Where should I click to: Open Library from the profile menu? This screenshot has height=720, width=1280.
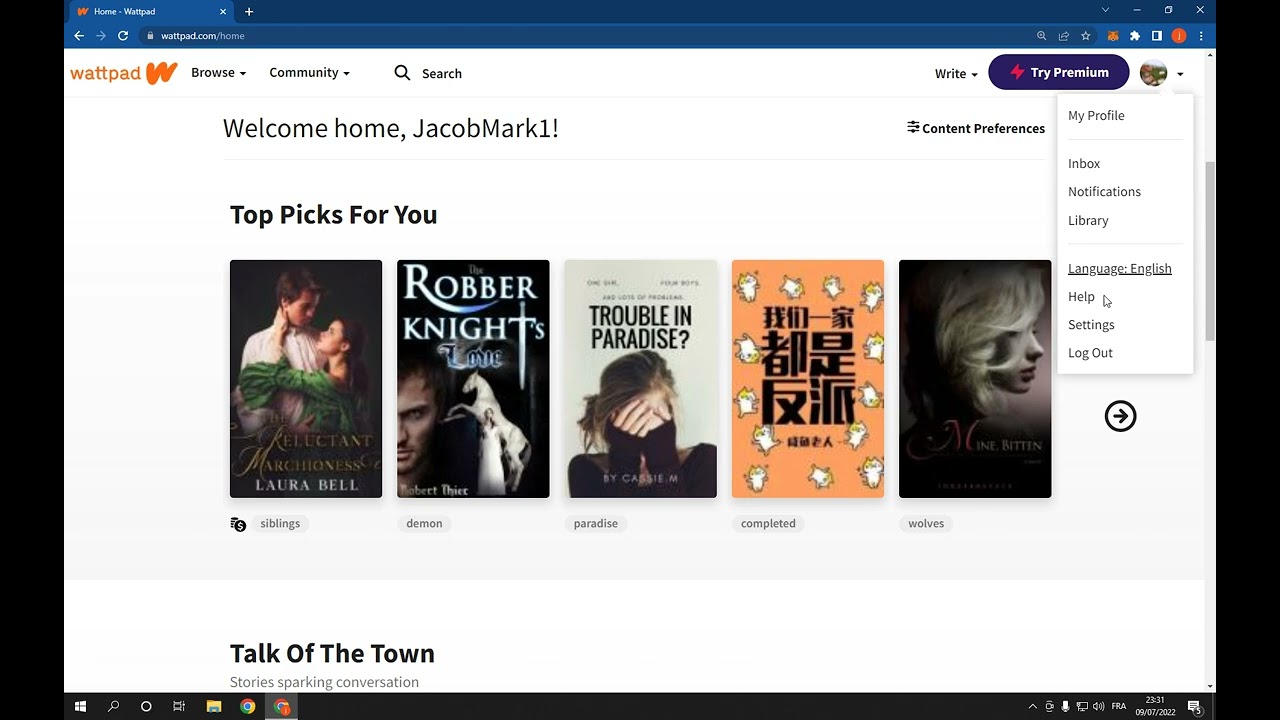pyautogui.click(x=1088, y=221)
